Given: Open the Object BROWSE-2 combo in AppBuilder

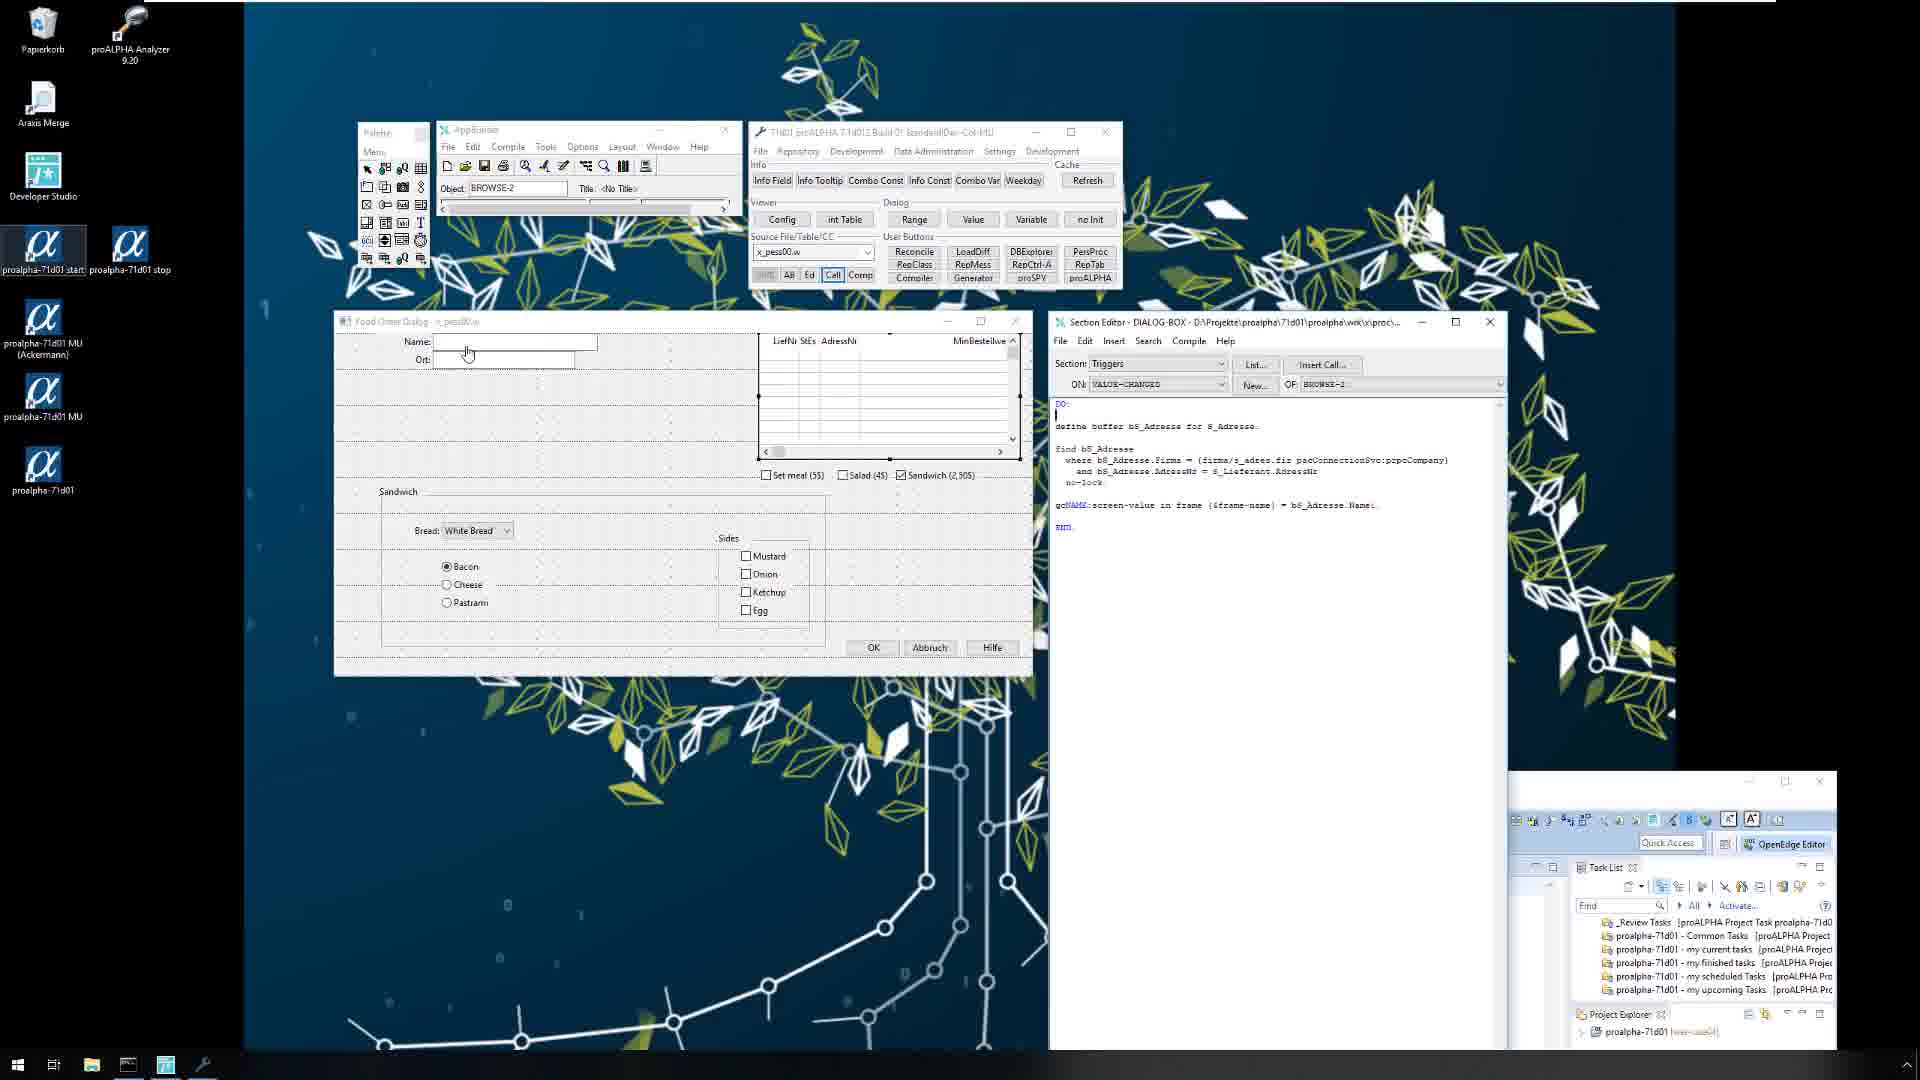Looking at the screenshot, I should click(517, 188).
